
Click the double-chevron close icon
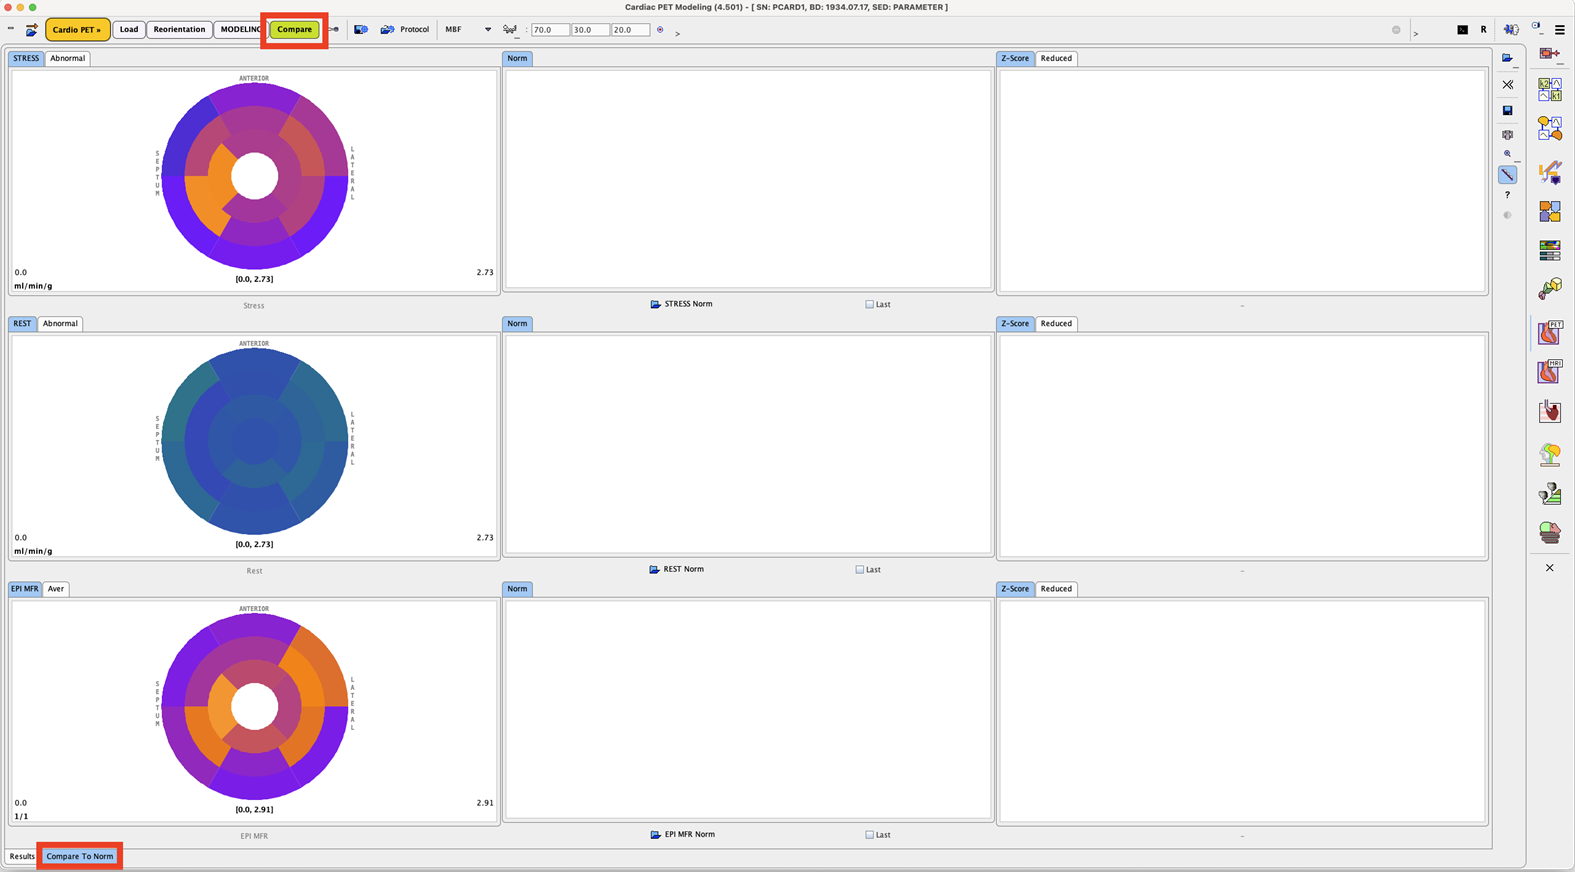click(x=1508, y=85)
